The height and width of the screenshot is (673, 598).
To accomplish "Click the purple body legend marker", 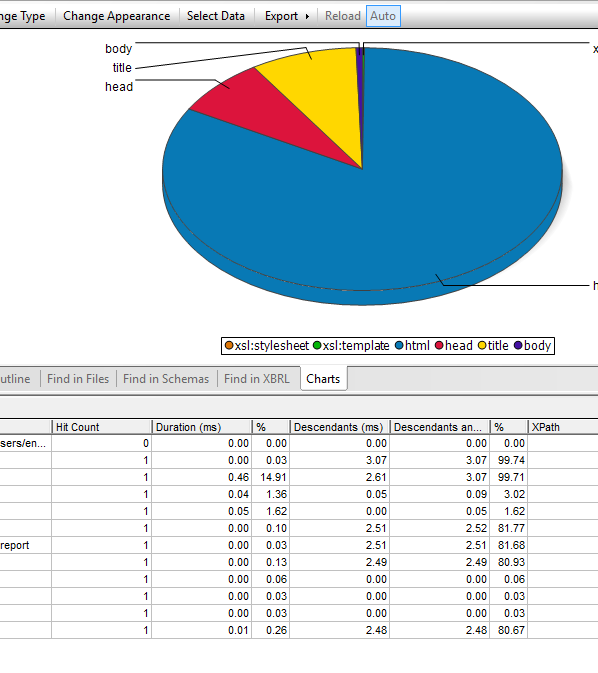I will point(518,346).
